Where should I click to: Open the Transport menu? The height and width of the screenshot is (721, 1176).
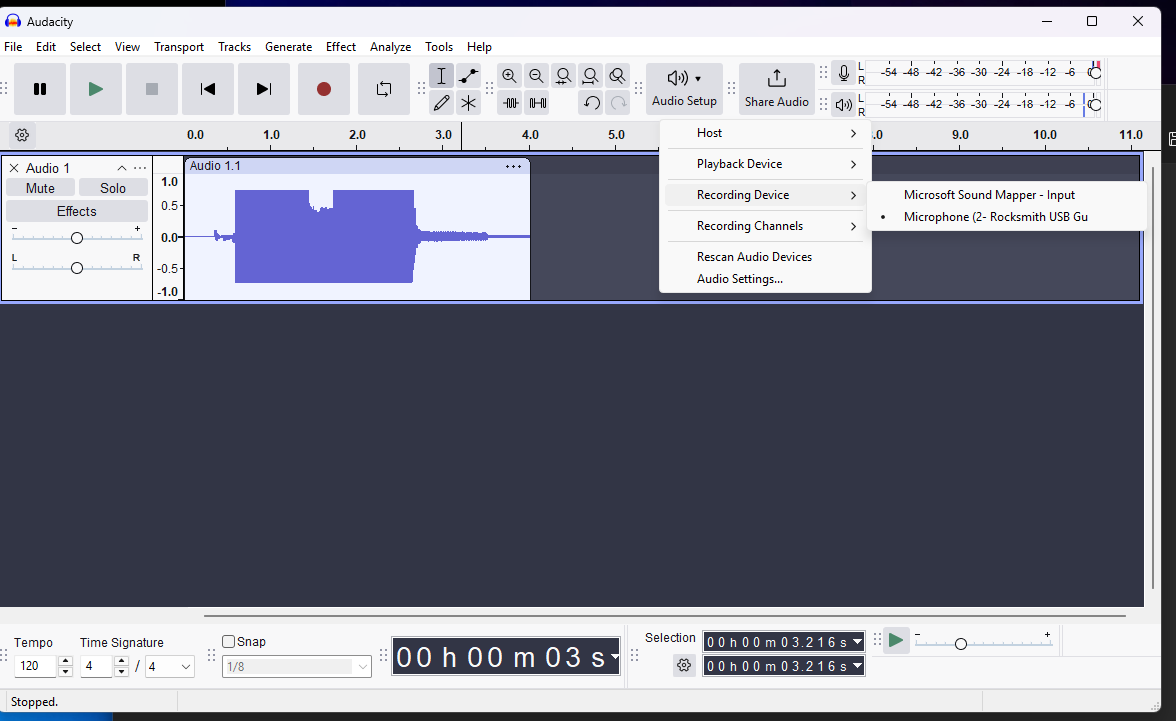[x=178, y=47]
